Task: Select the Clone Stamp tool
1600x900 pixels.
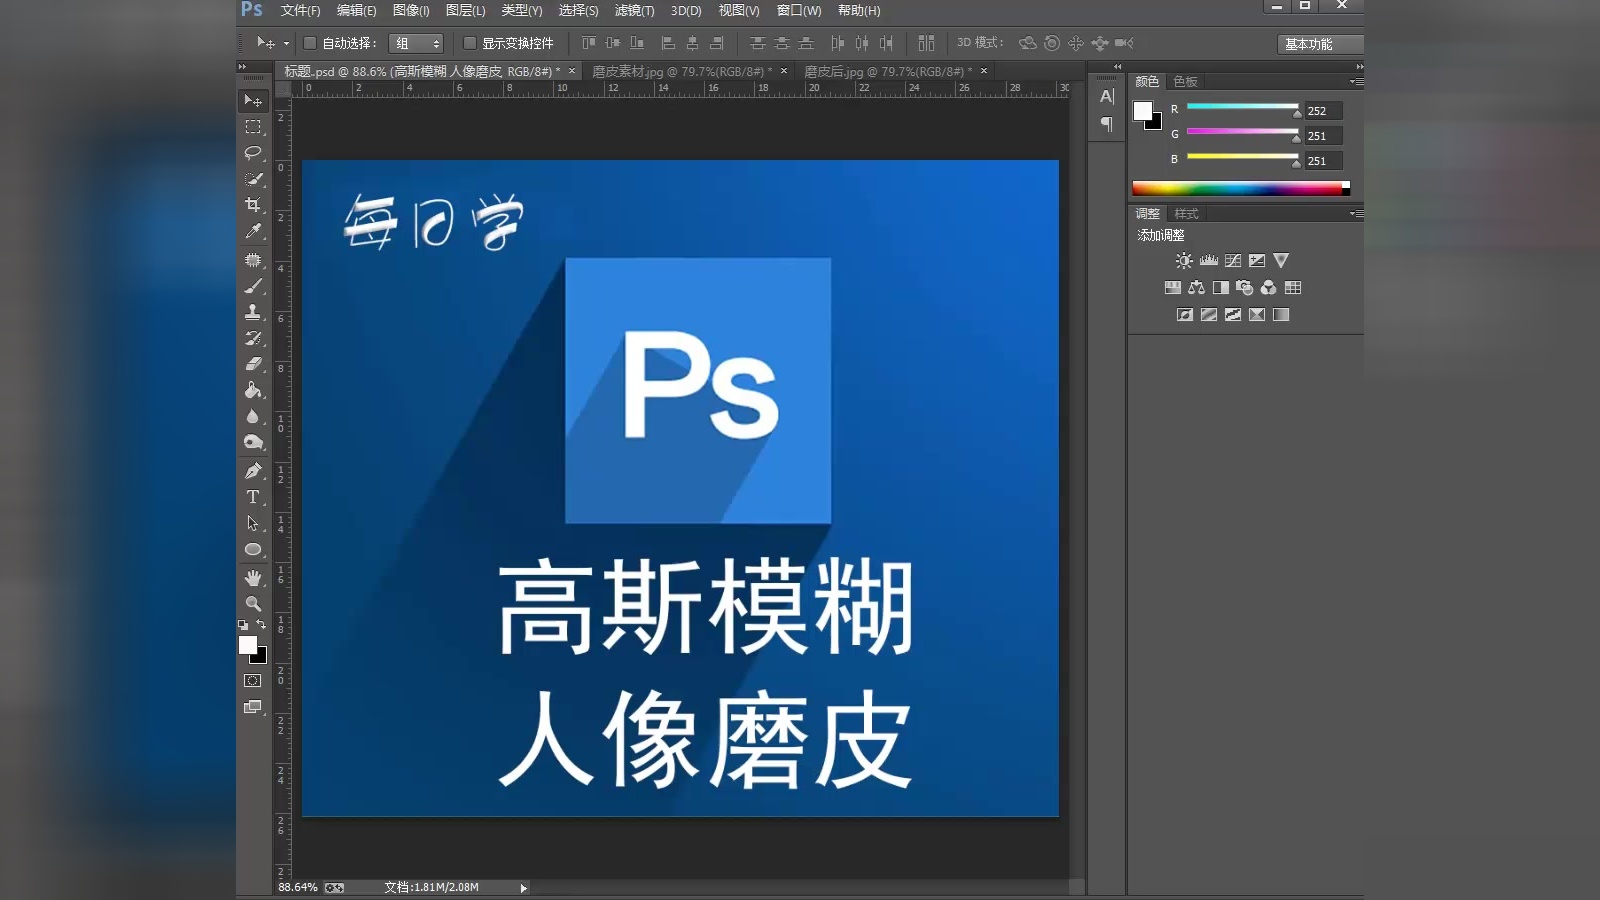Action: tap(253, 312)
